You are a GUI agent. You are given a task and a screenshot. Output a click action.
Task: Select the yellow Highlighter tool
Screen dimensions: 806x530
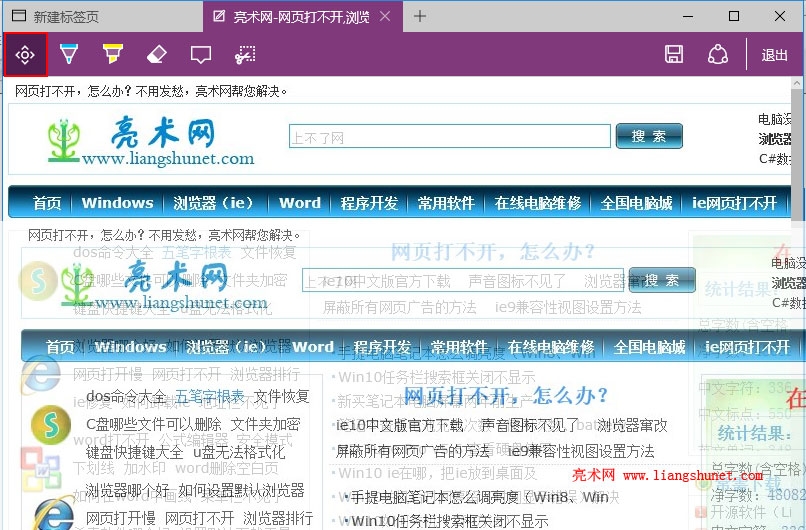click(113, 54)
